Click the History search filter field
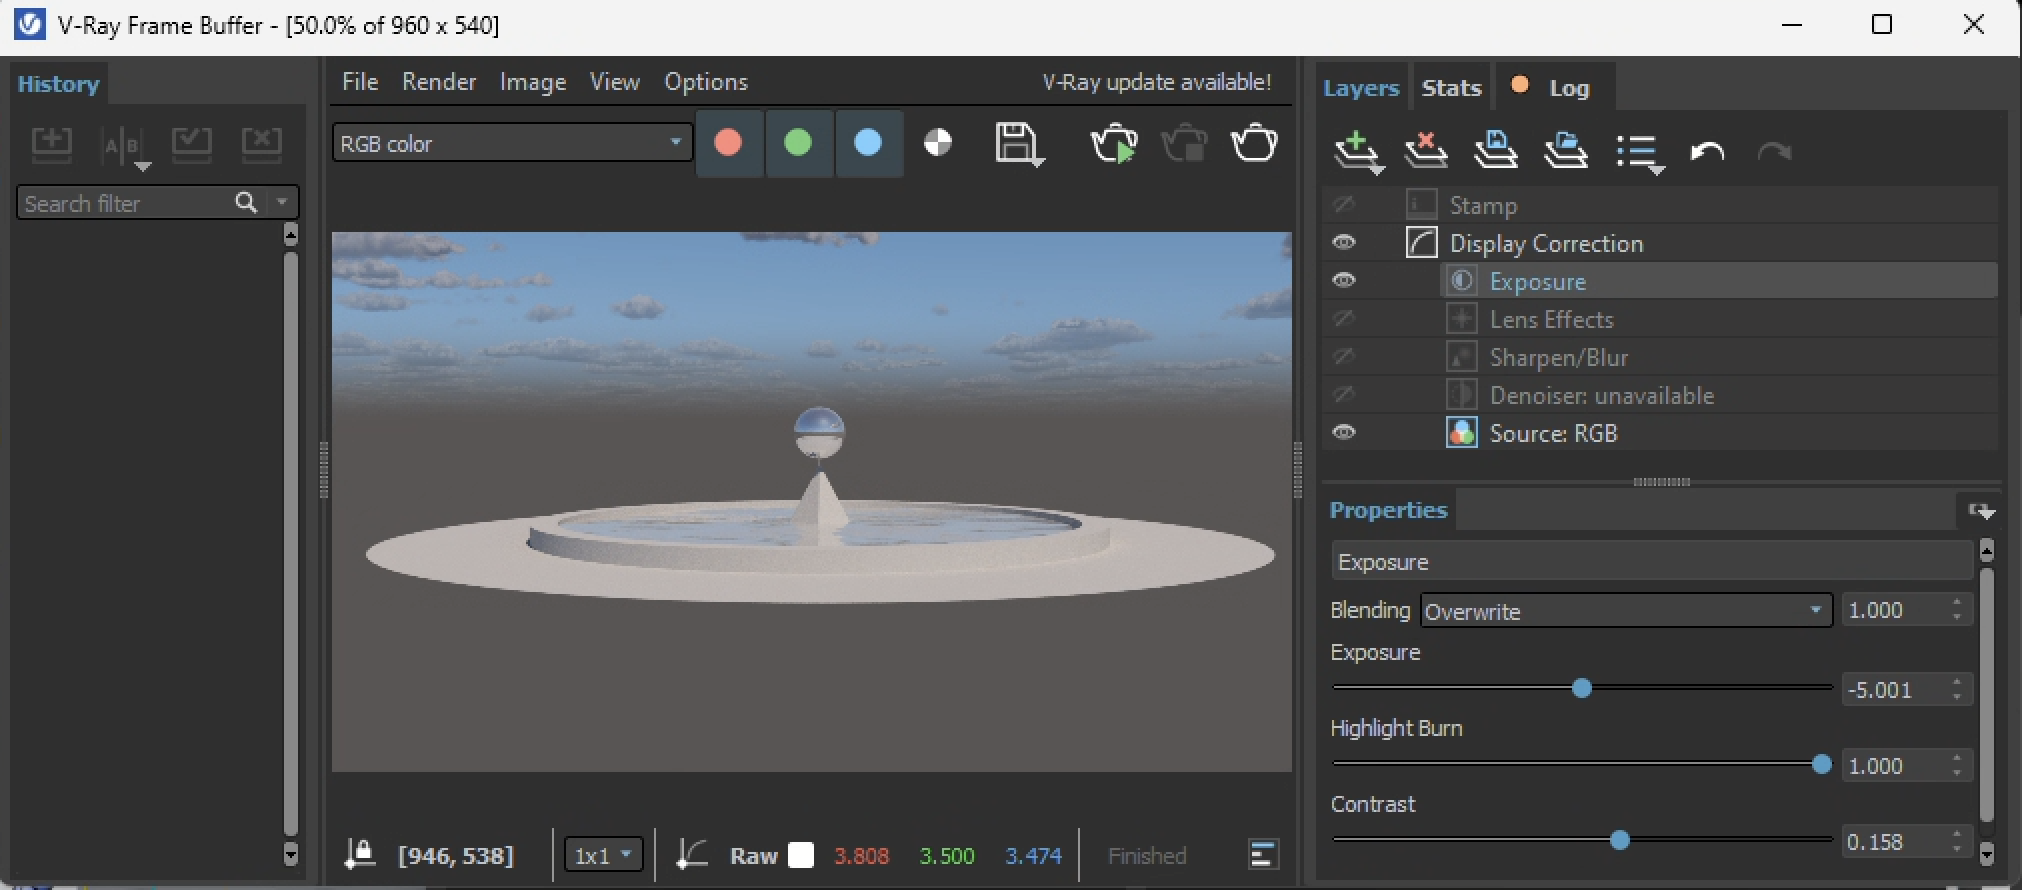Image resolution: width=2022 pixels, height=890 pixels. tap(125, 203)
